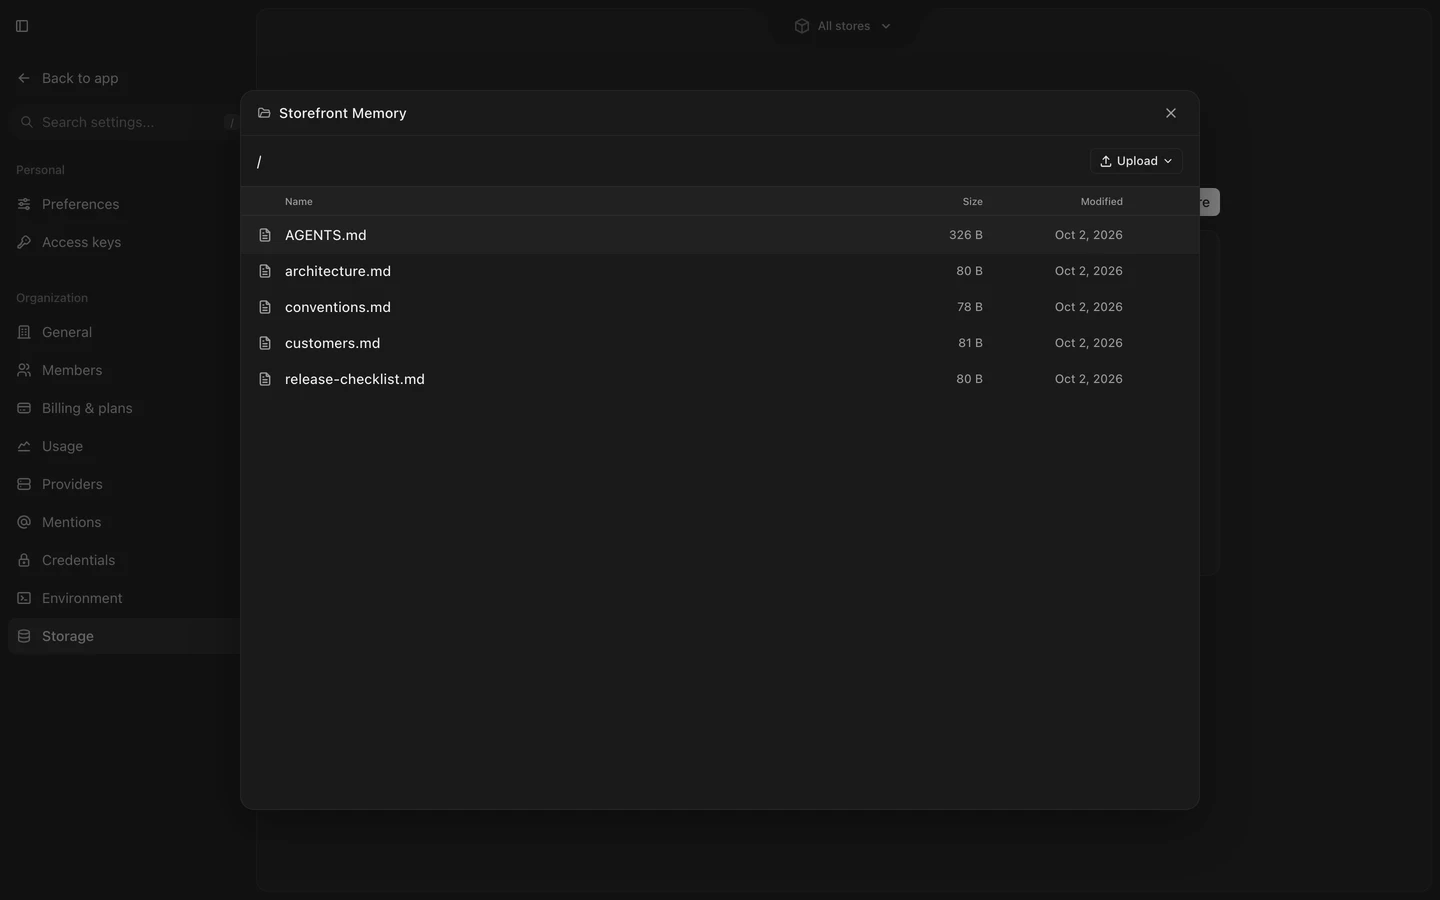Open the architecture.md file
This screenshot has width=1440, height=900.
720,271
